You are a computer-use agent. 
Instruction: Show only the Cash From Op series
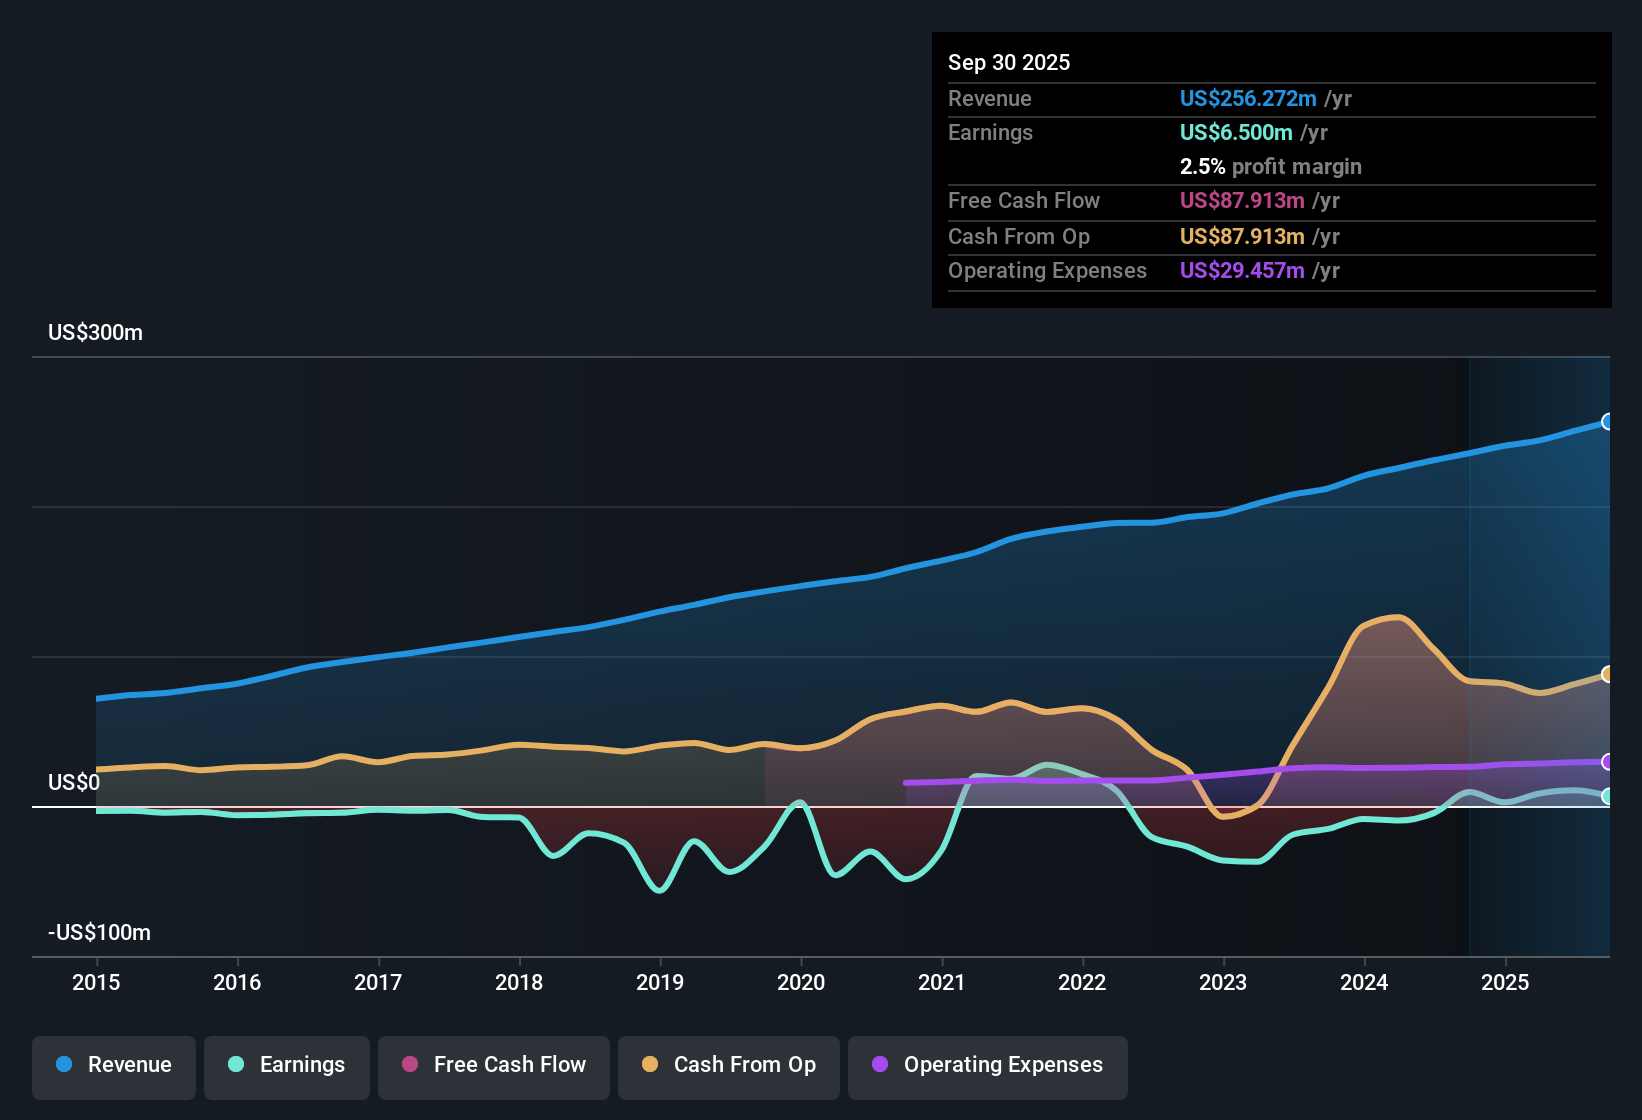click(x=728, y=1065)
